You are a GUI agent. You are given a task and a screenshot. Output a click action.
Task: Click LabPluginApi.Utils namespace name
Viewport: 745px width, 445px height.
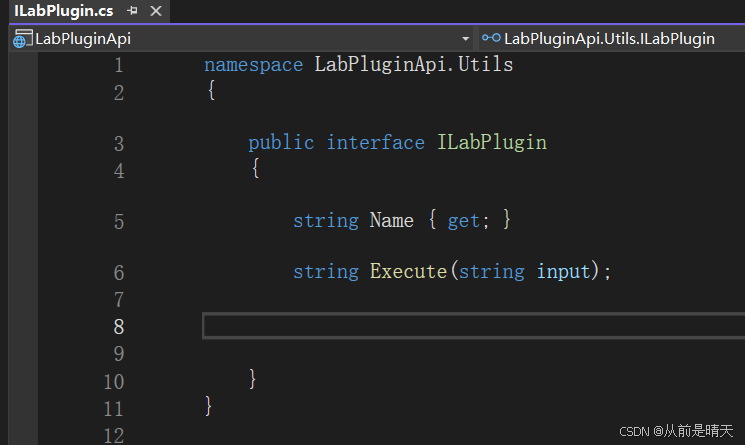point(414,64)
